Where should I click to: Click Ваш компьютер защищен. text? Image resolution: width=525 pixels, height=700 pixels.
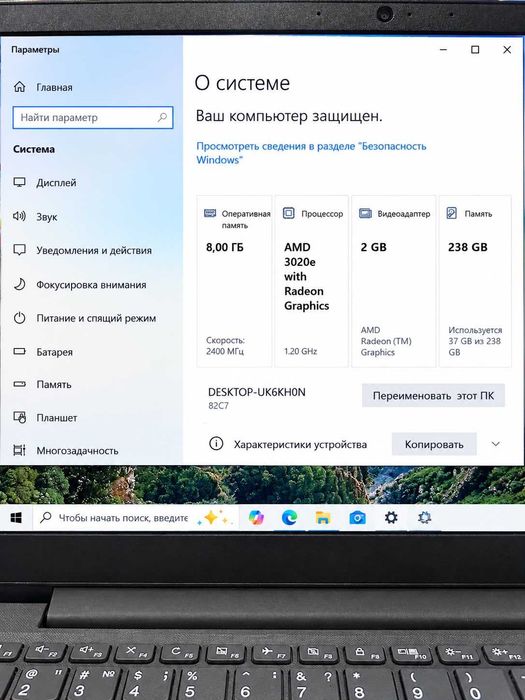(x=289, y=116)
